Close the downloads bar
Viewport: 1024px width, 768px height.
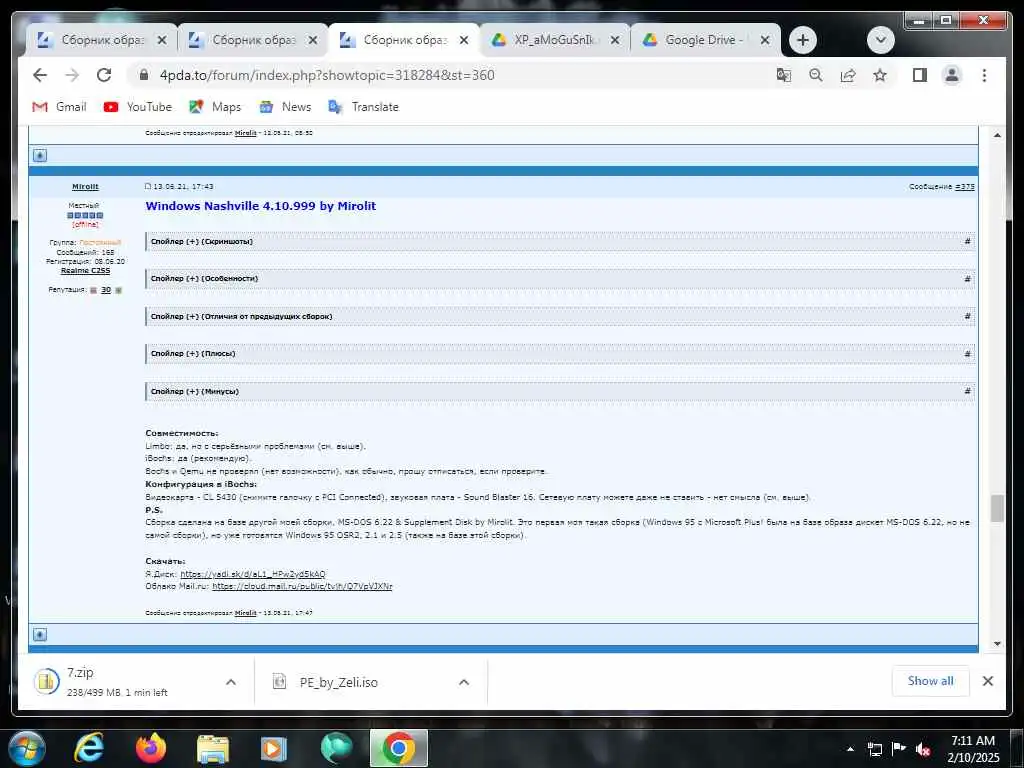(987, 681)
